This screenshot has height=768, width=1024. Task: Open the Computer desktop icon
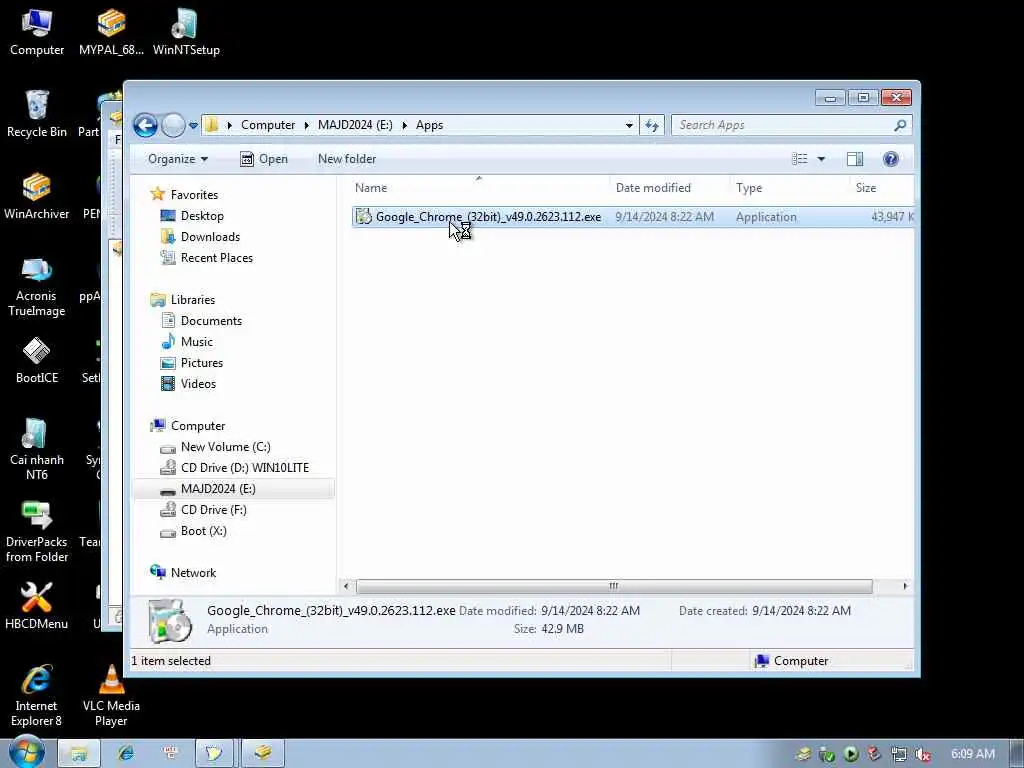(37, 33)
